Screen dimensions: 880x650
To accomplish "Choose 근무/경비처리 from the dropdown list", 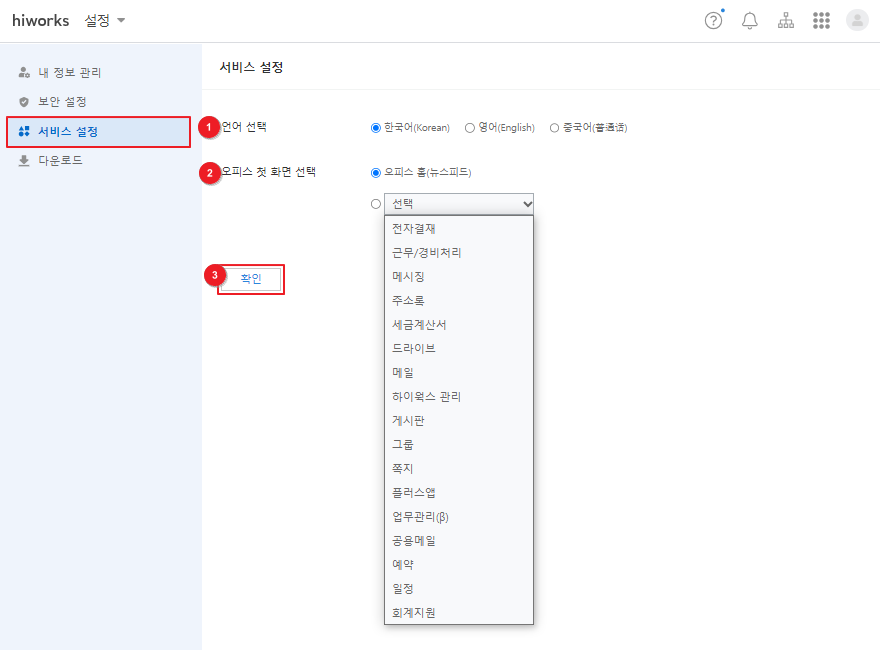I will [459, 253].
